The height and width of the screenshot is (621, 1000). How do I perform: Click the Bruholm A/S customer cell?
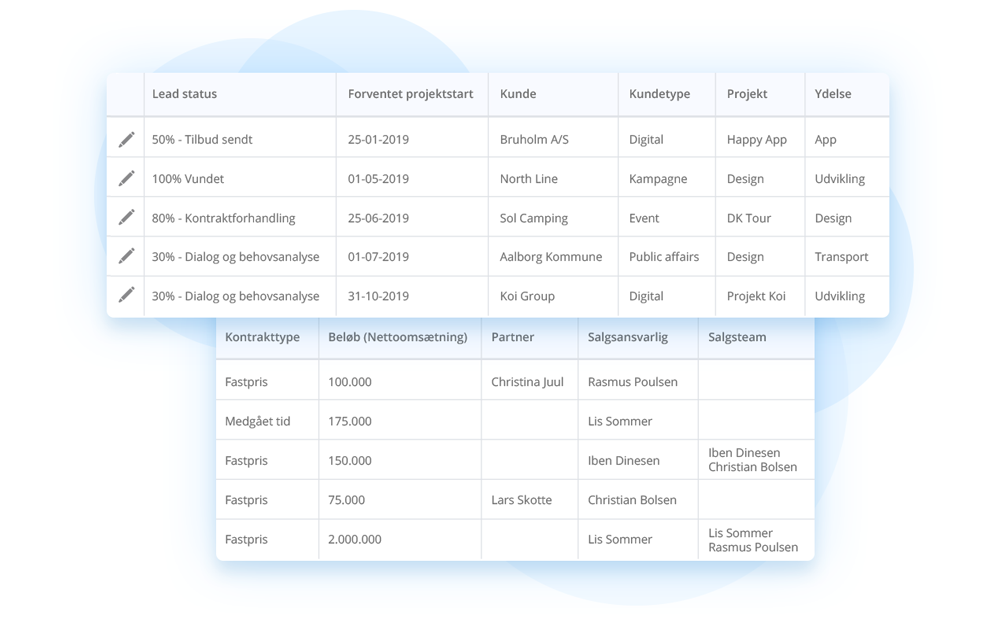[x=553, y=139]
